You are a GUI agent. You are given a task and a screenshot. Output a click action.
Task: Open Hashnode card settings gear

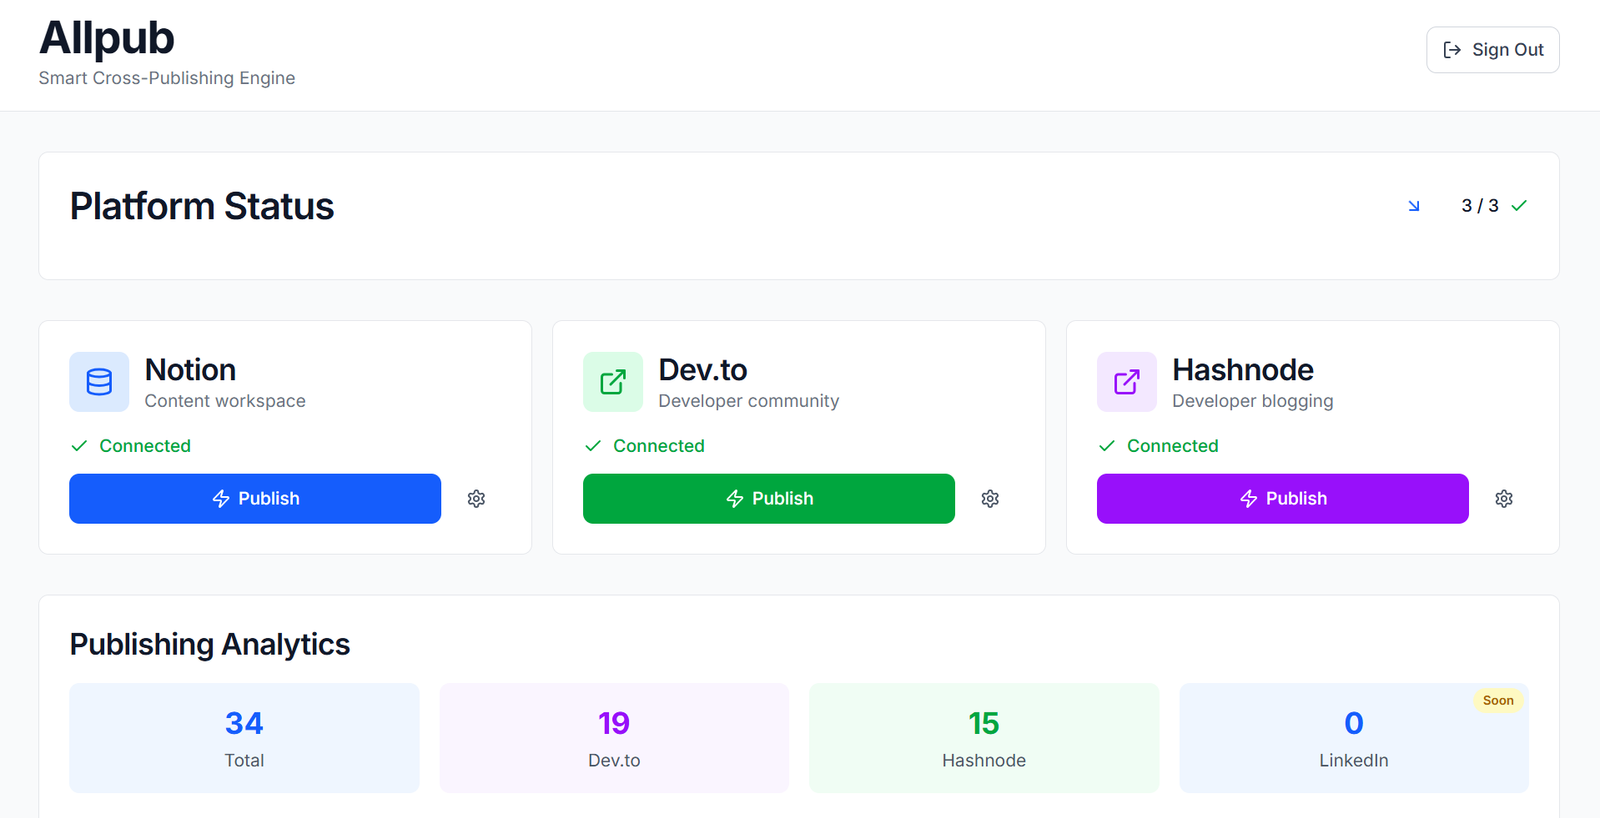[1504, 499]
